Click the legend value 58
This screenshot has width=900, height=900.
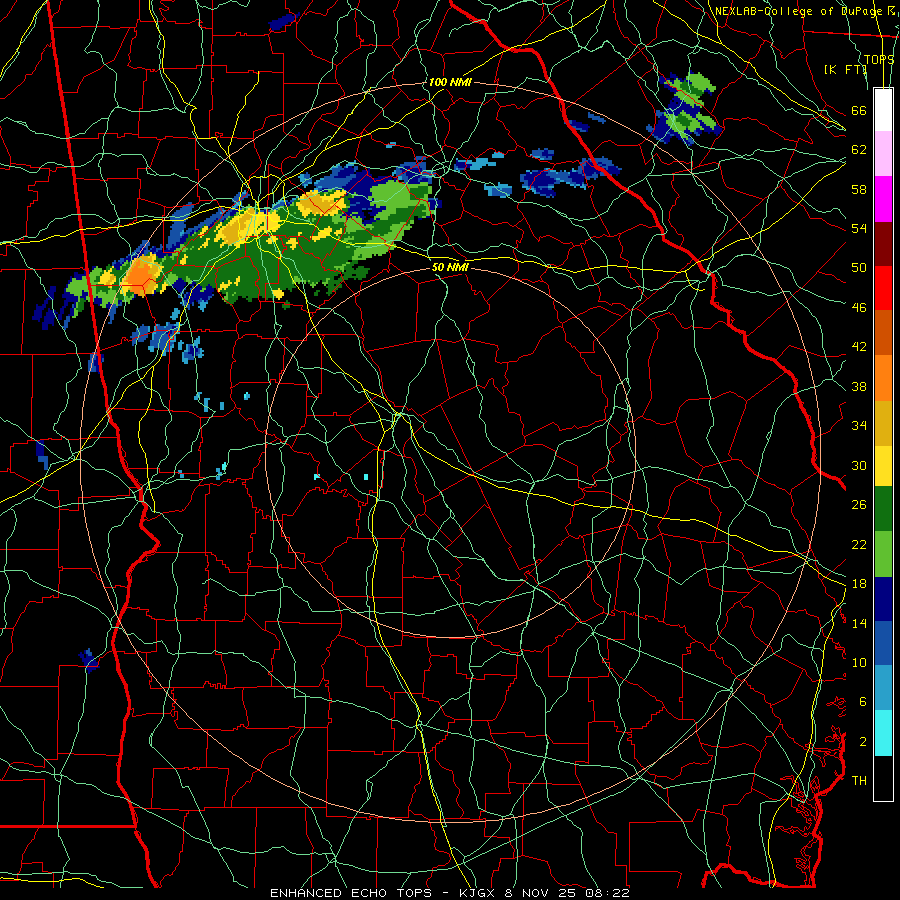tap(859, 189)
